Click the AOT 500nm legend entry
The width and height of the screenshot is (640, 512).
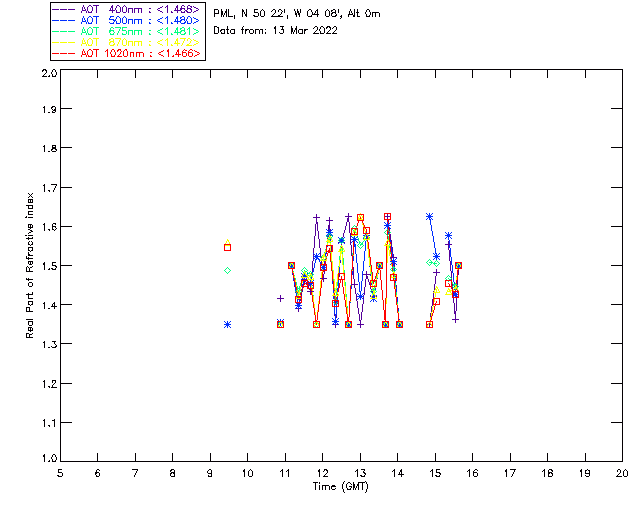point(126,20)
